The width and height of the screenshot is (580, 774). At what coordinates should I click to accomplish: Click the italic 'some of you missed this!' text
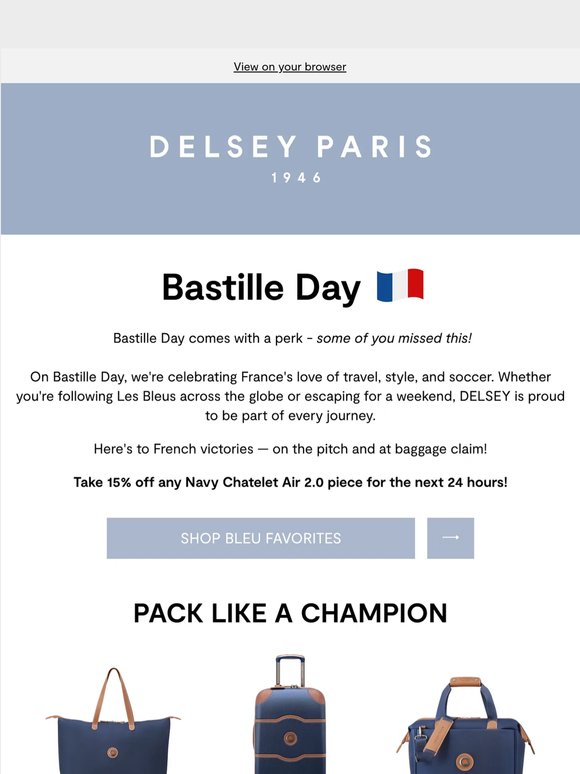click(x=394, y=338)
